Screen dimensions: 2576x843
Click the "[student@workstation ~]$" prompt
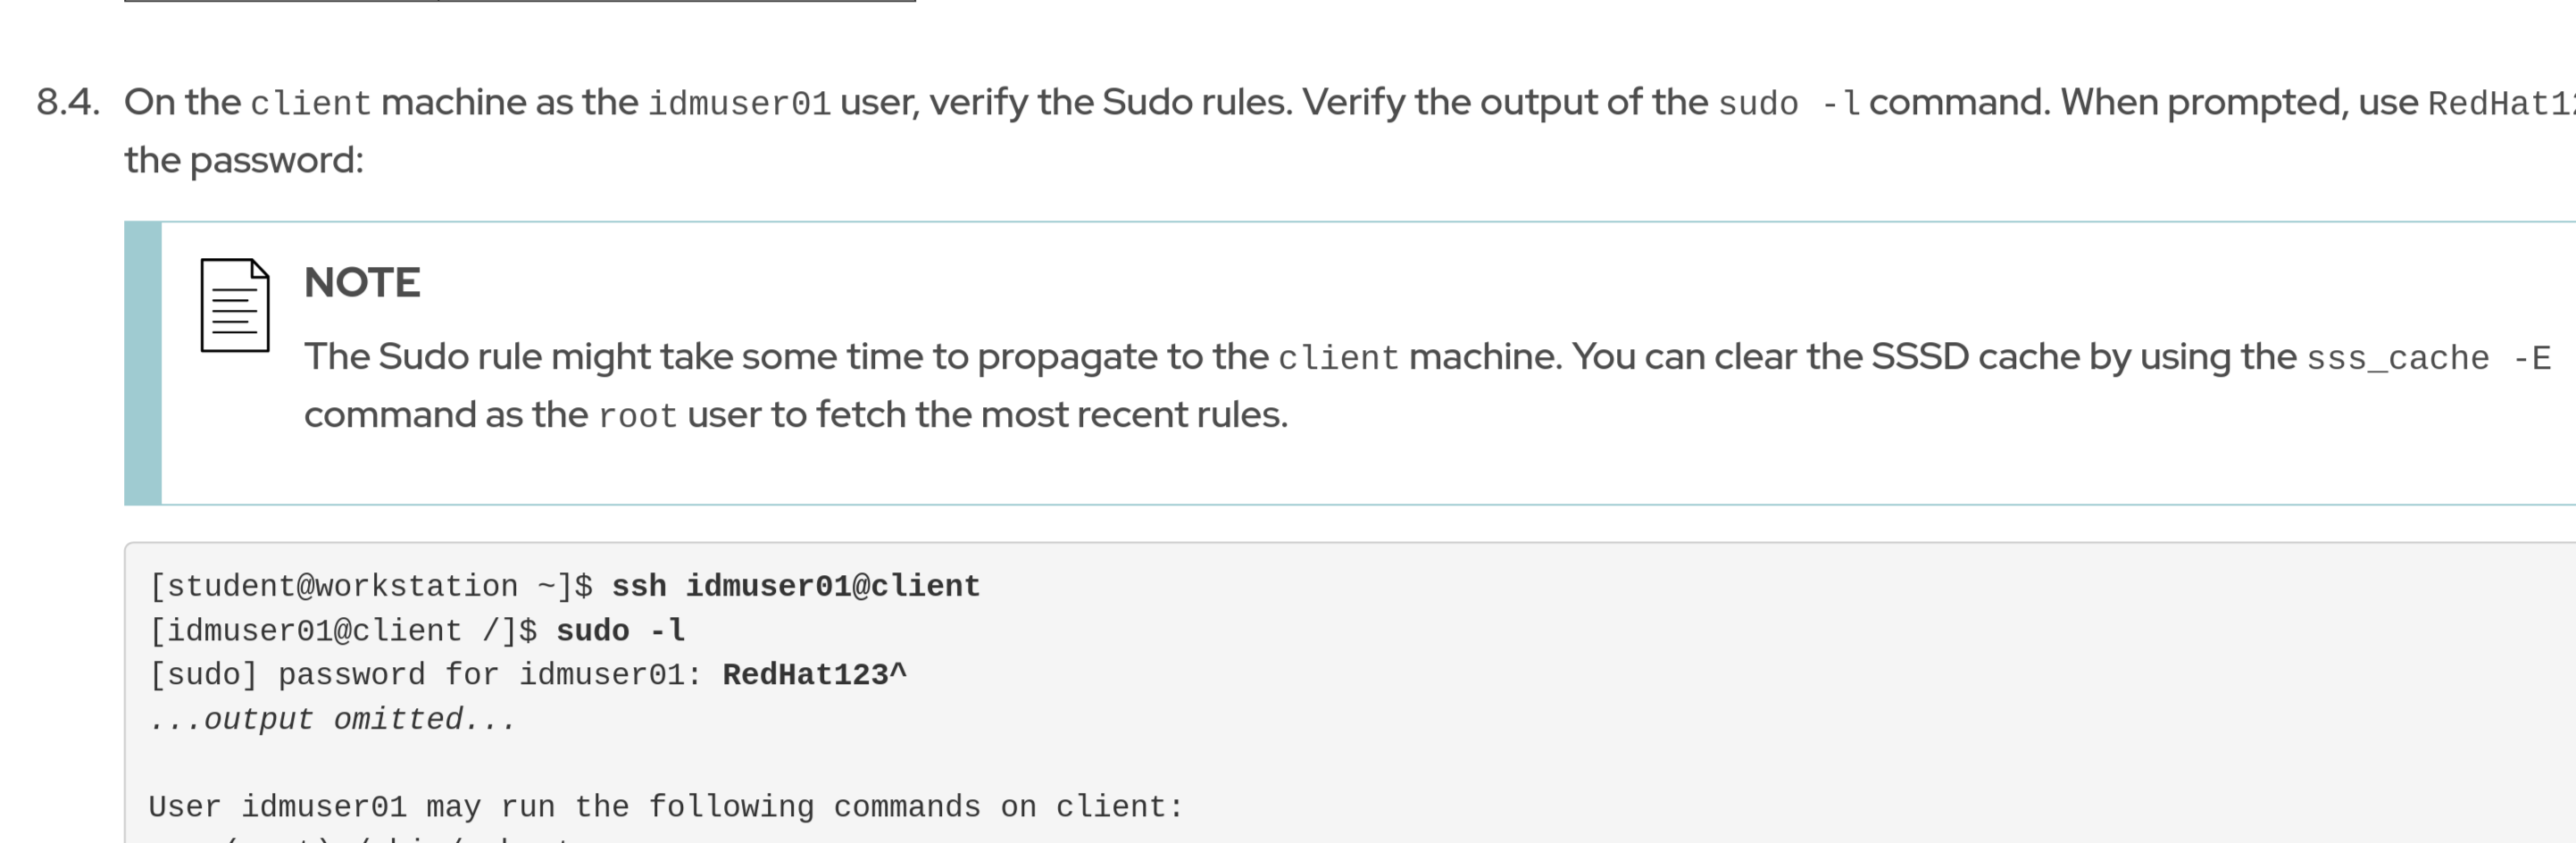(x=371, y=586)
